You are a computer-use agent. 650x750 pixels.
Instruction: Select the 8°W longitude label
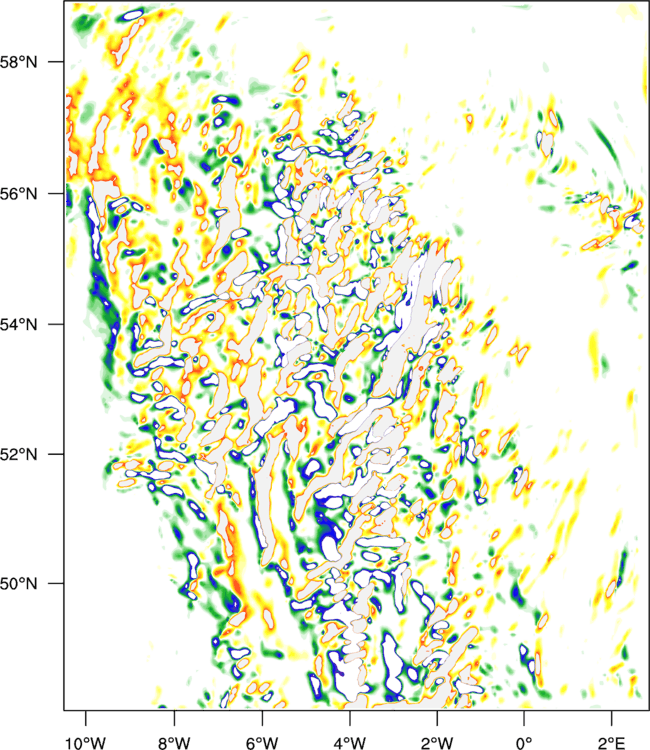[x=174, y=742]
